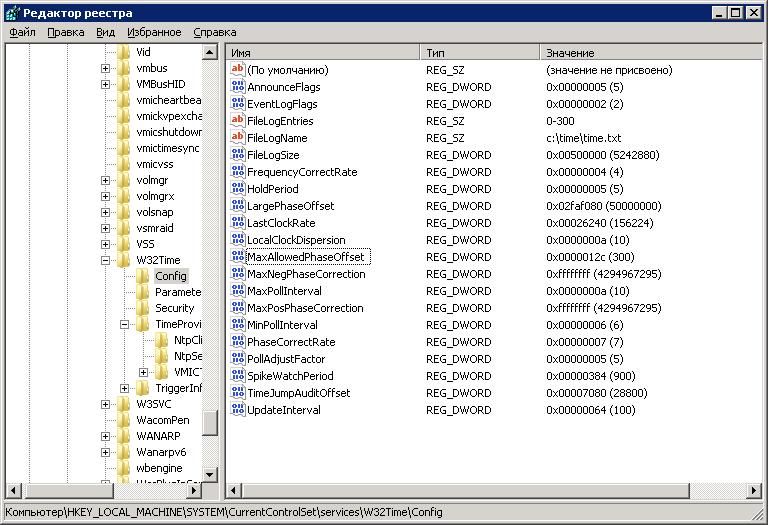Open the Файл menu
Image resolution: width=768 pixels, height=525 pixels.
click(x=23, y=32)
